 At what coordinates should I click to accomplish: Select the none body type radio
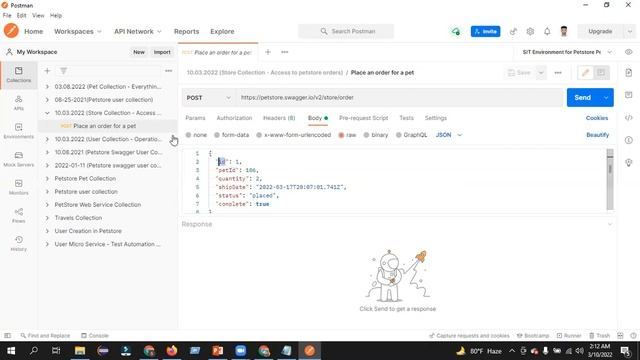coord(188,135)
